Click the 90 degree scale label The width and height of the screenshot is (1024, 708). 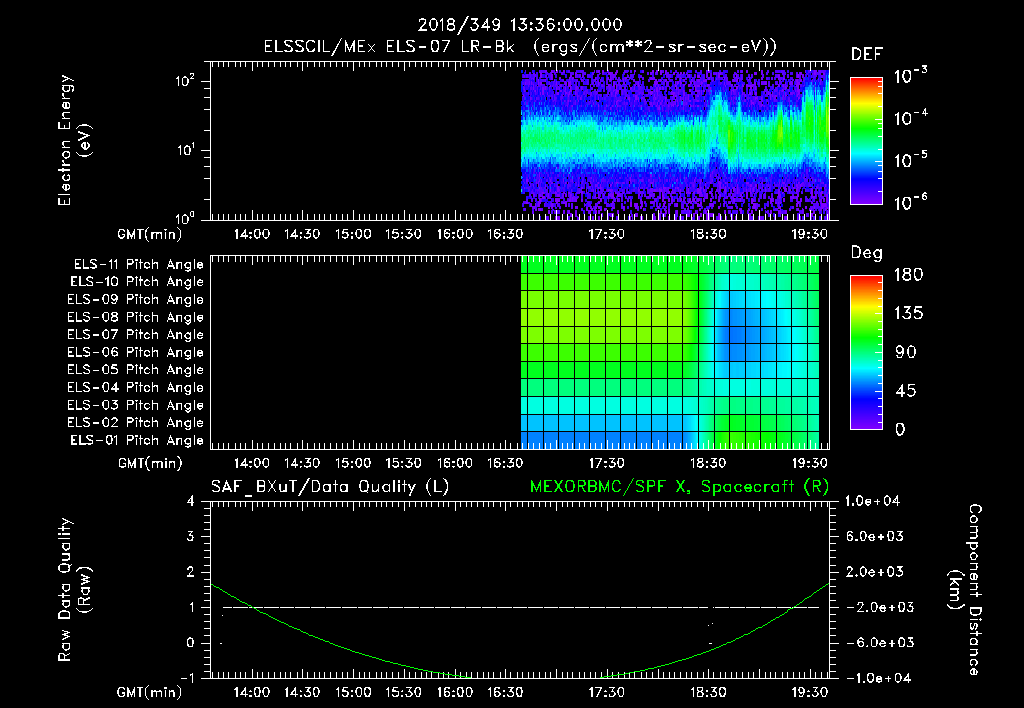906,352
